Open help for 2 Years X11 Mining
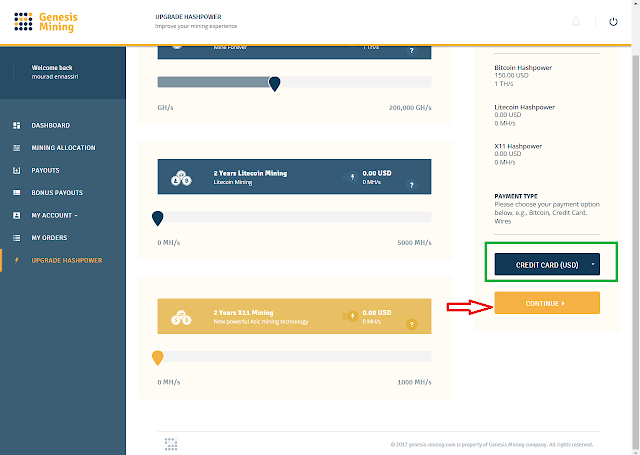 pos(411,324)
